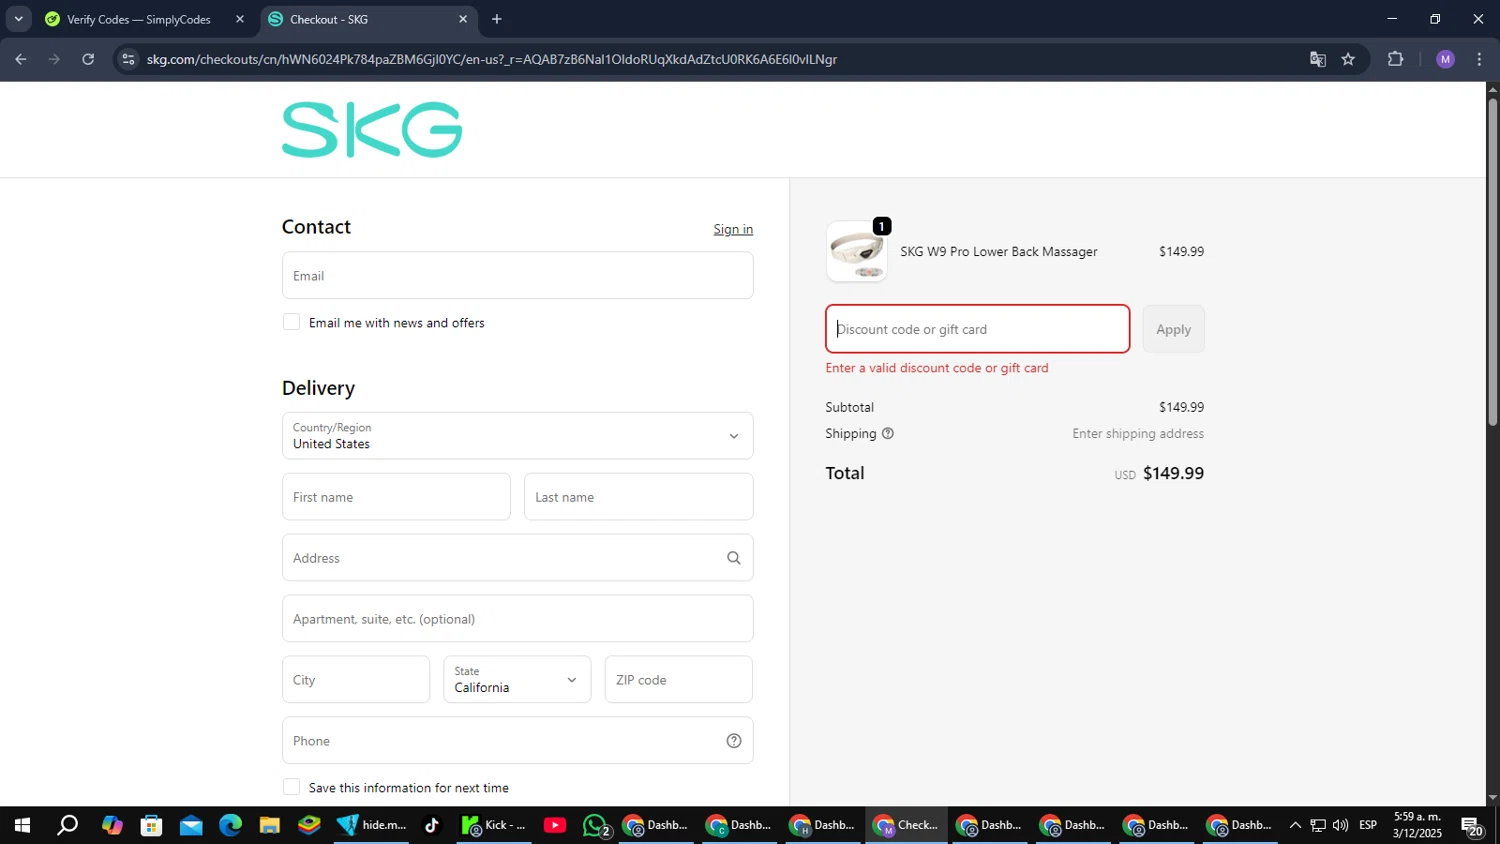This screenshot has width=1500, height=844.
Task: Click the Total $149.99 amount
Action: tap(1173, 473)
